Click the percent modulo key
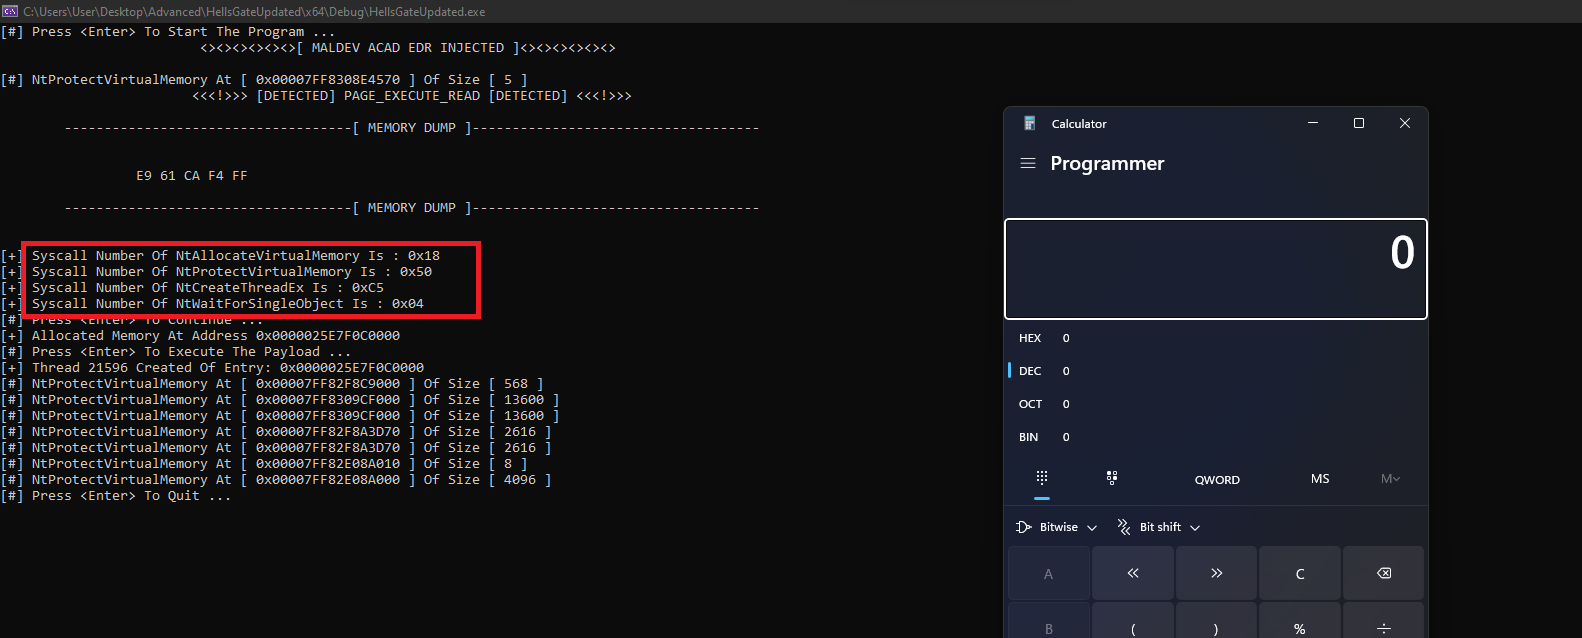Viewport: 1582px width, 638px height. [1300, 624]
